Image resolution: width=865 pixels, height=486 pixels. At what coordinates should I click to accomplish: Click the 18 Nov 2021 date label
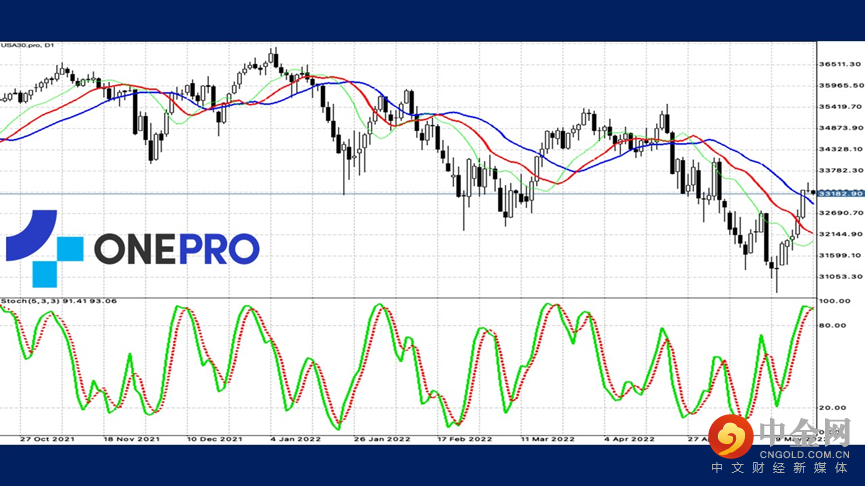(131, 439)
